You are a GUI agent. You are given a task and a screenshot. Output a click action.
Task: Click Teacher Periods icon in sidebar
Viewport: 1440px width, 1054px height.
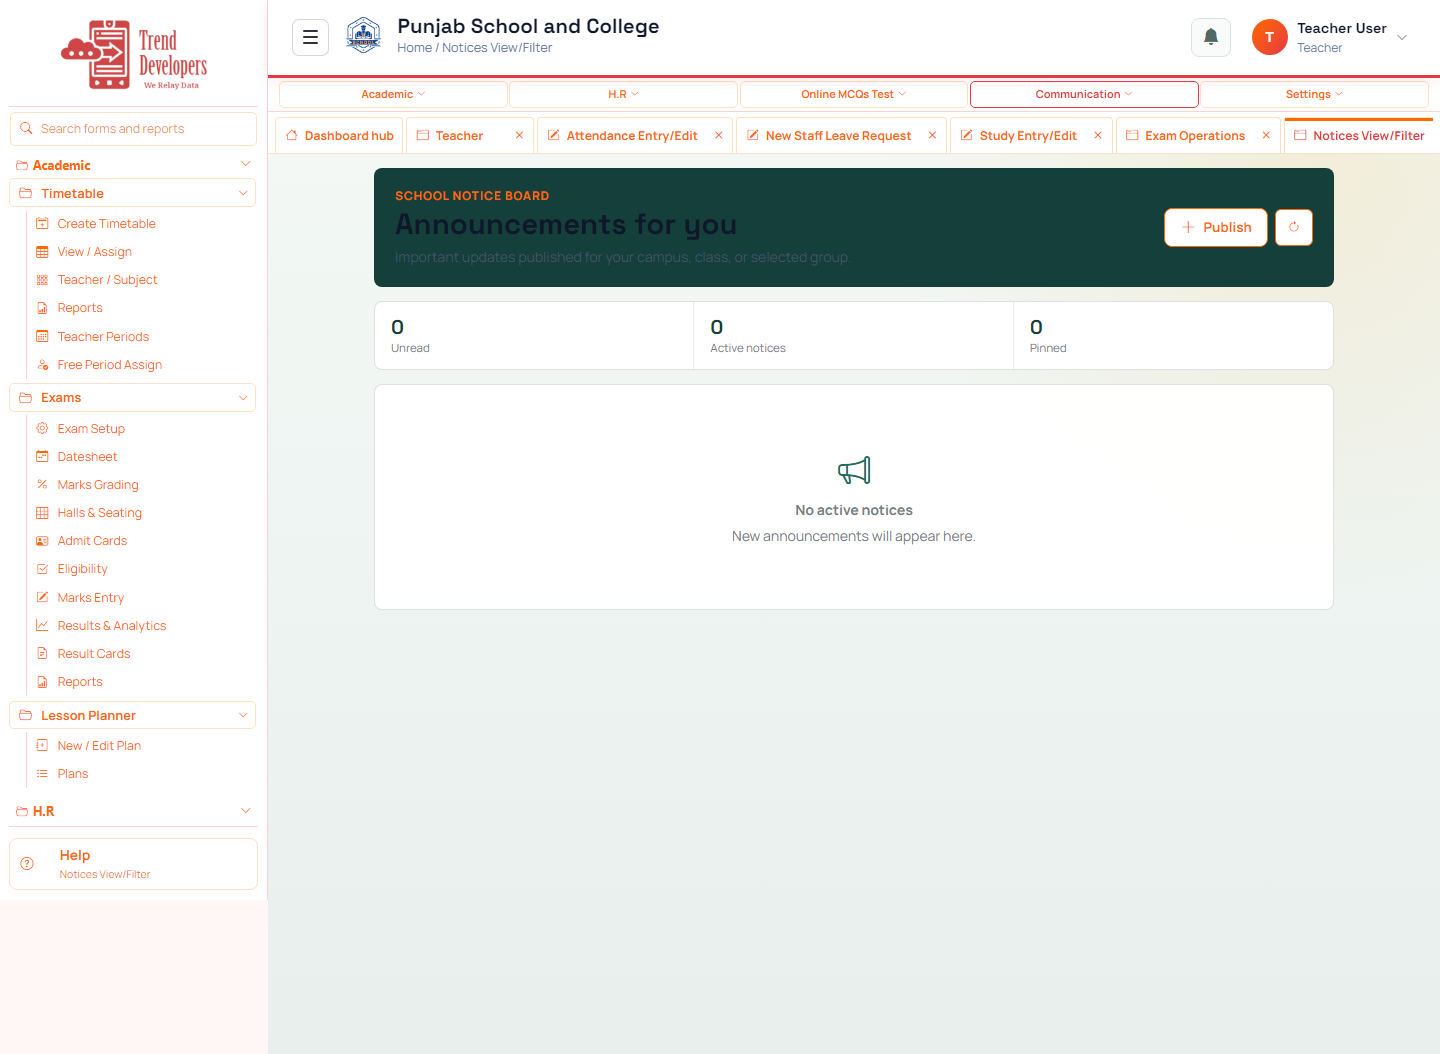pos(42,337)
